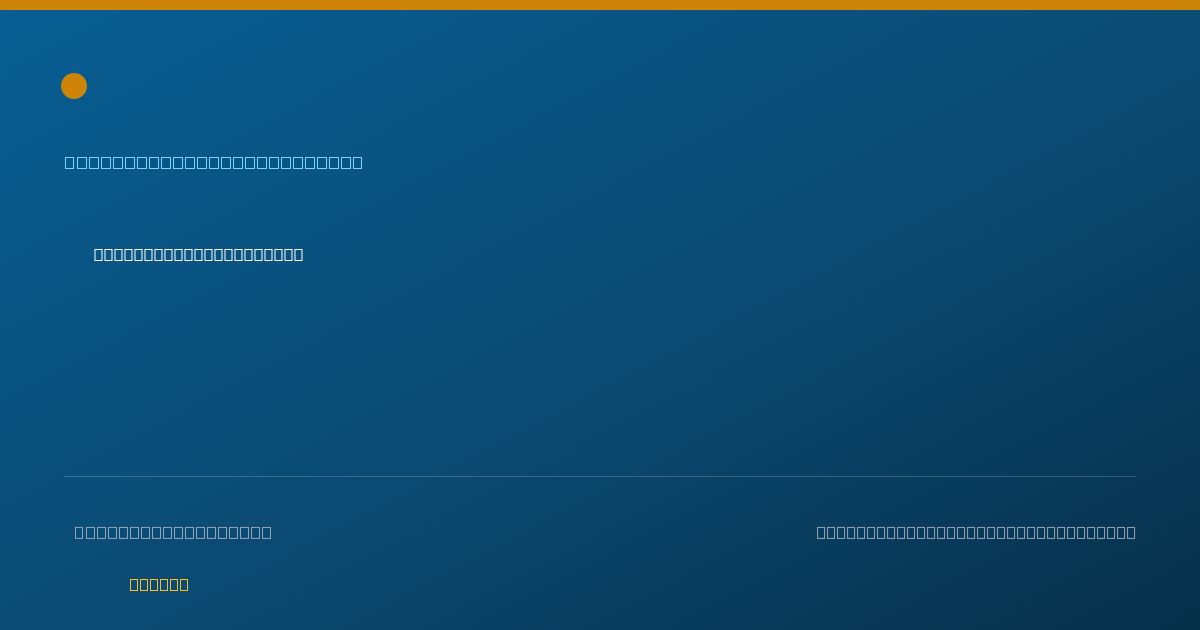Click the orange circle icon

[x=74, y=86]
